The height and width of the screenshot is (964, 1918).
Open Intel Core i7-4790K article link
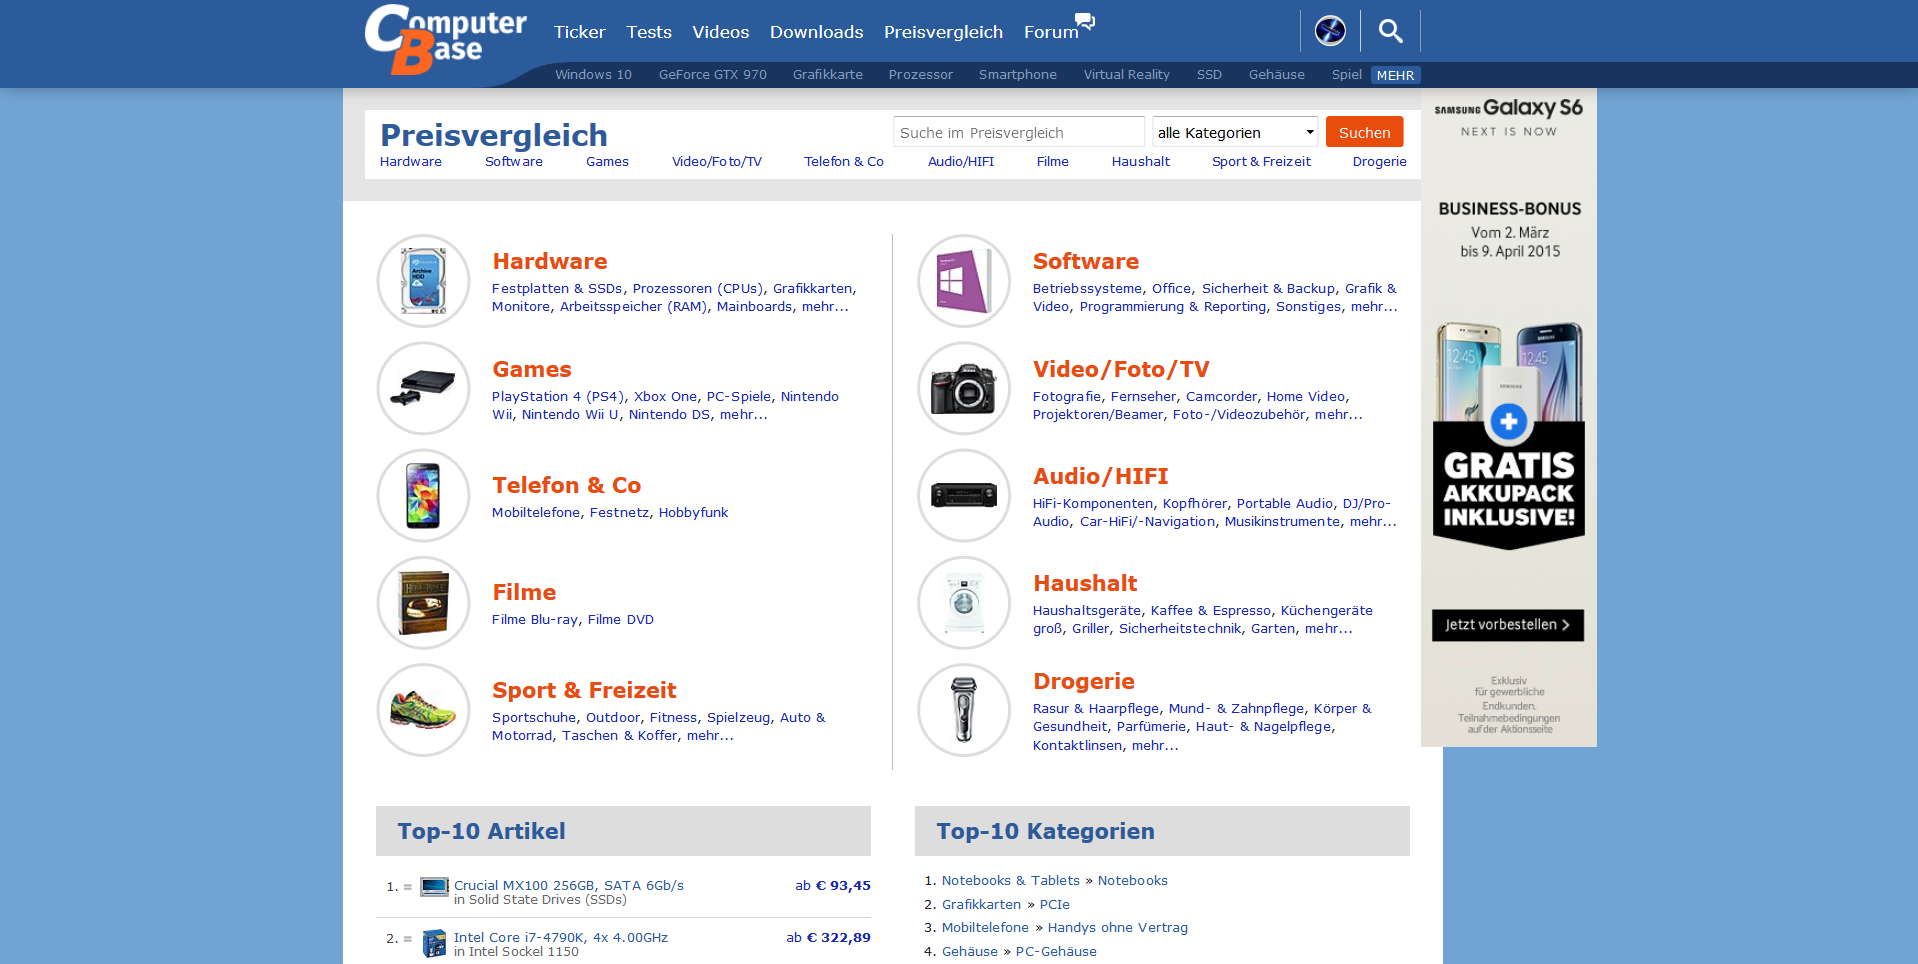561,938
